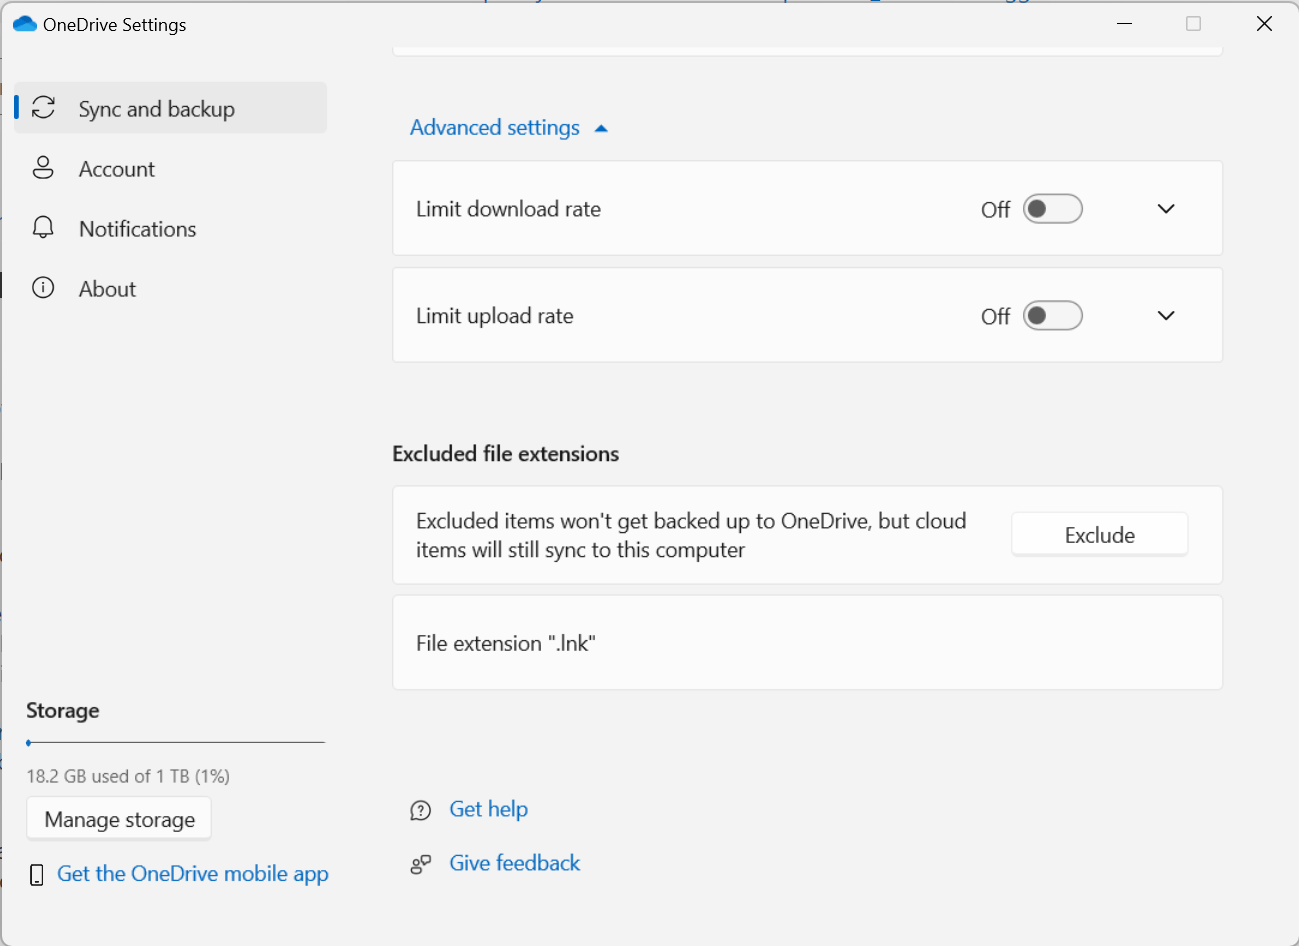Image resolution: width=1299 pixels, height=946 pixels.
Task: Turn on the Limit upload rate toggle
Action: tap(1052, 315)
